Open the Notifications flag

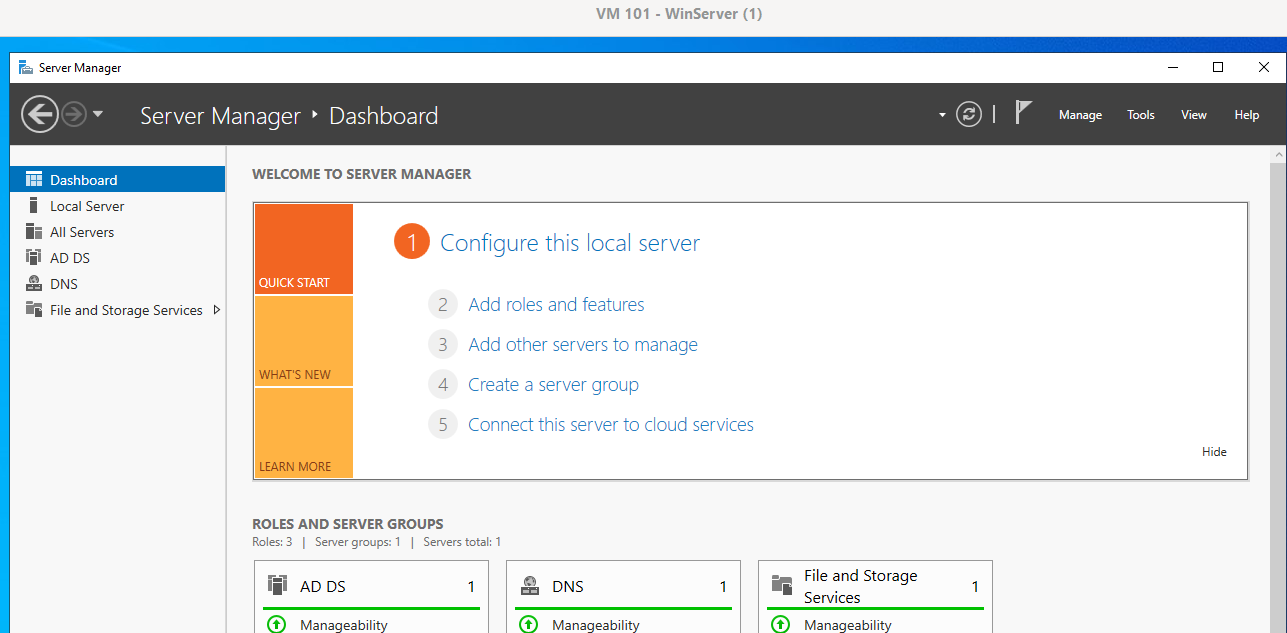(x=1023, y=112)
